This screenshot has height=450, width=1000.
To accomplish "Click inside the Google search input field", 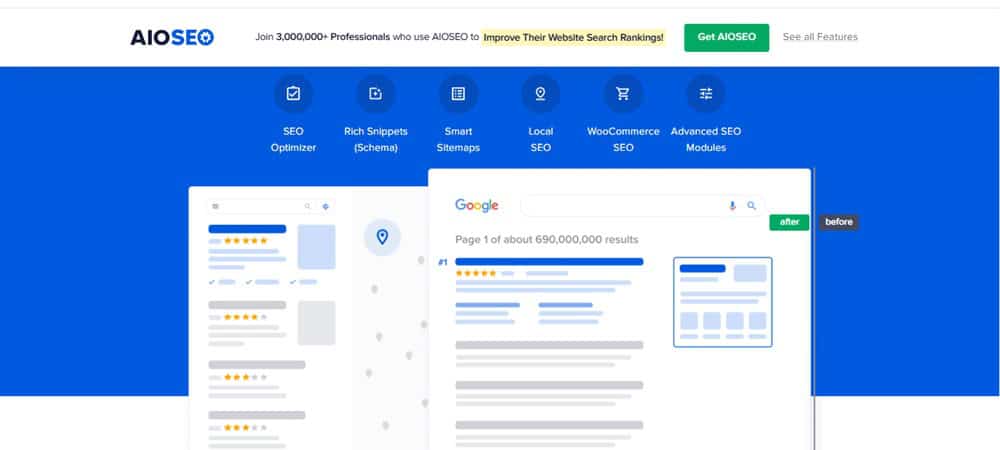I will (x=620, y=206).
